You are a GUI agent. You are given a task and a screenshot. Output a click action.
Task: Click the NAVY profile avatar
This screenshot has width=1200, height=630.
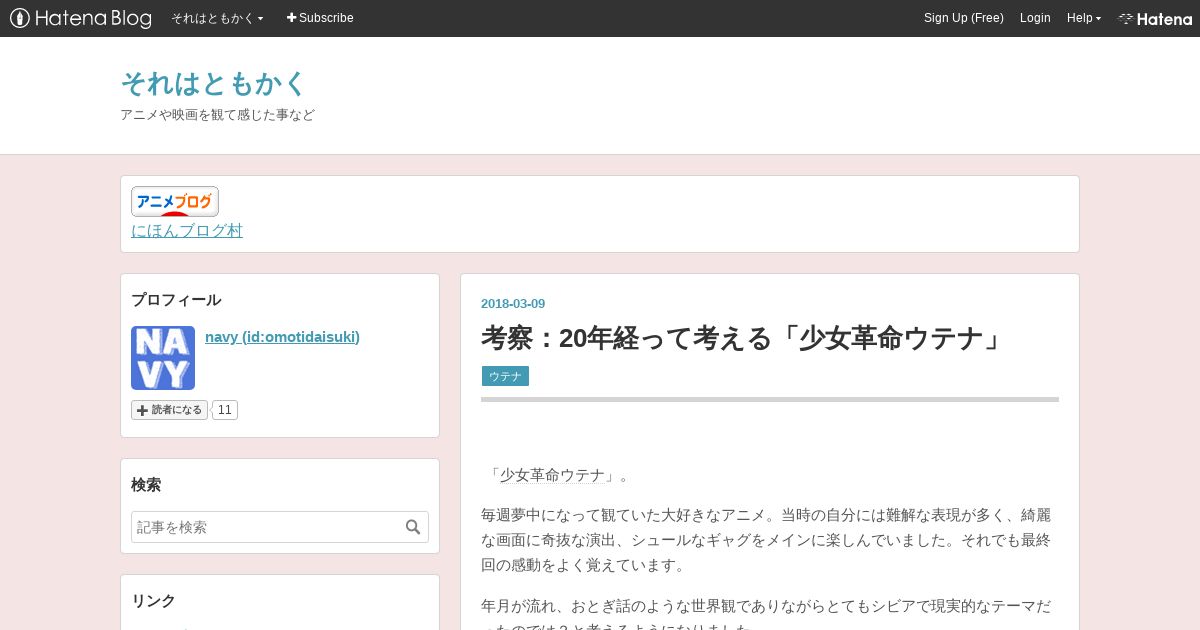coord(163,358)
